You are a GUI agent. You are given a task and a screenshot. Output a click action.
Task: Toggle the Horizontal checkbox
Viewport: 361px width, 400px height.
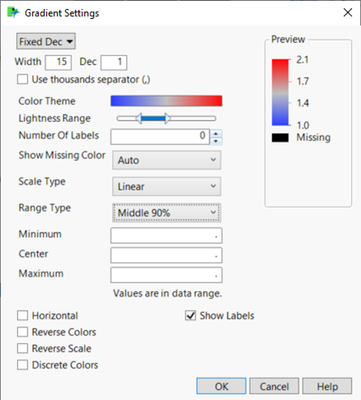coord(22,315)
